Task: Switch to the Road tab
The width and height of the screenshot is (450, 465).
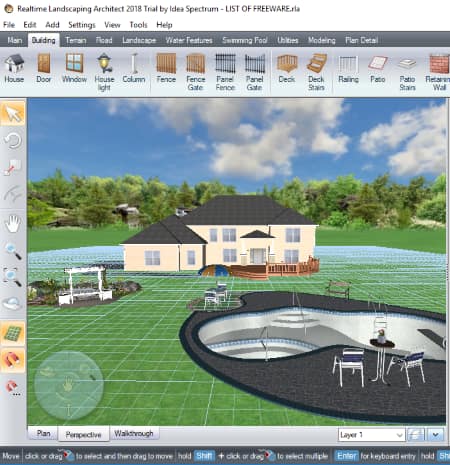Action: [104, 40]
